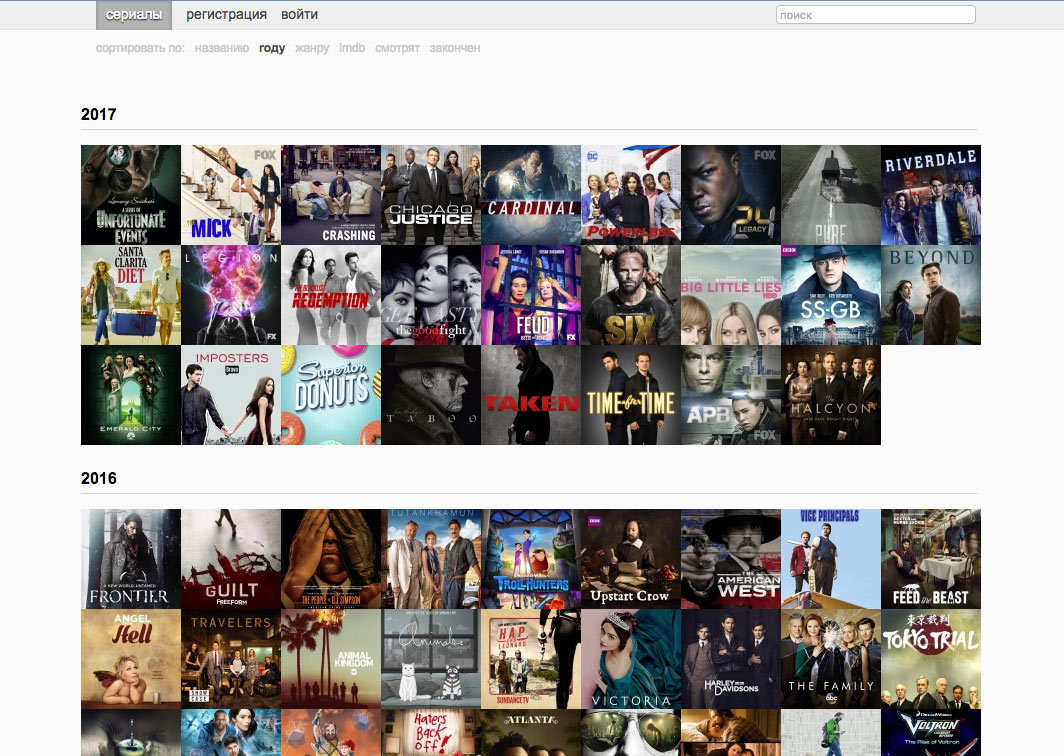Sort series by названию
This screenshot has height=756, width=1064.
pyautogui.click(x=221, y=48)
